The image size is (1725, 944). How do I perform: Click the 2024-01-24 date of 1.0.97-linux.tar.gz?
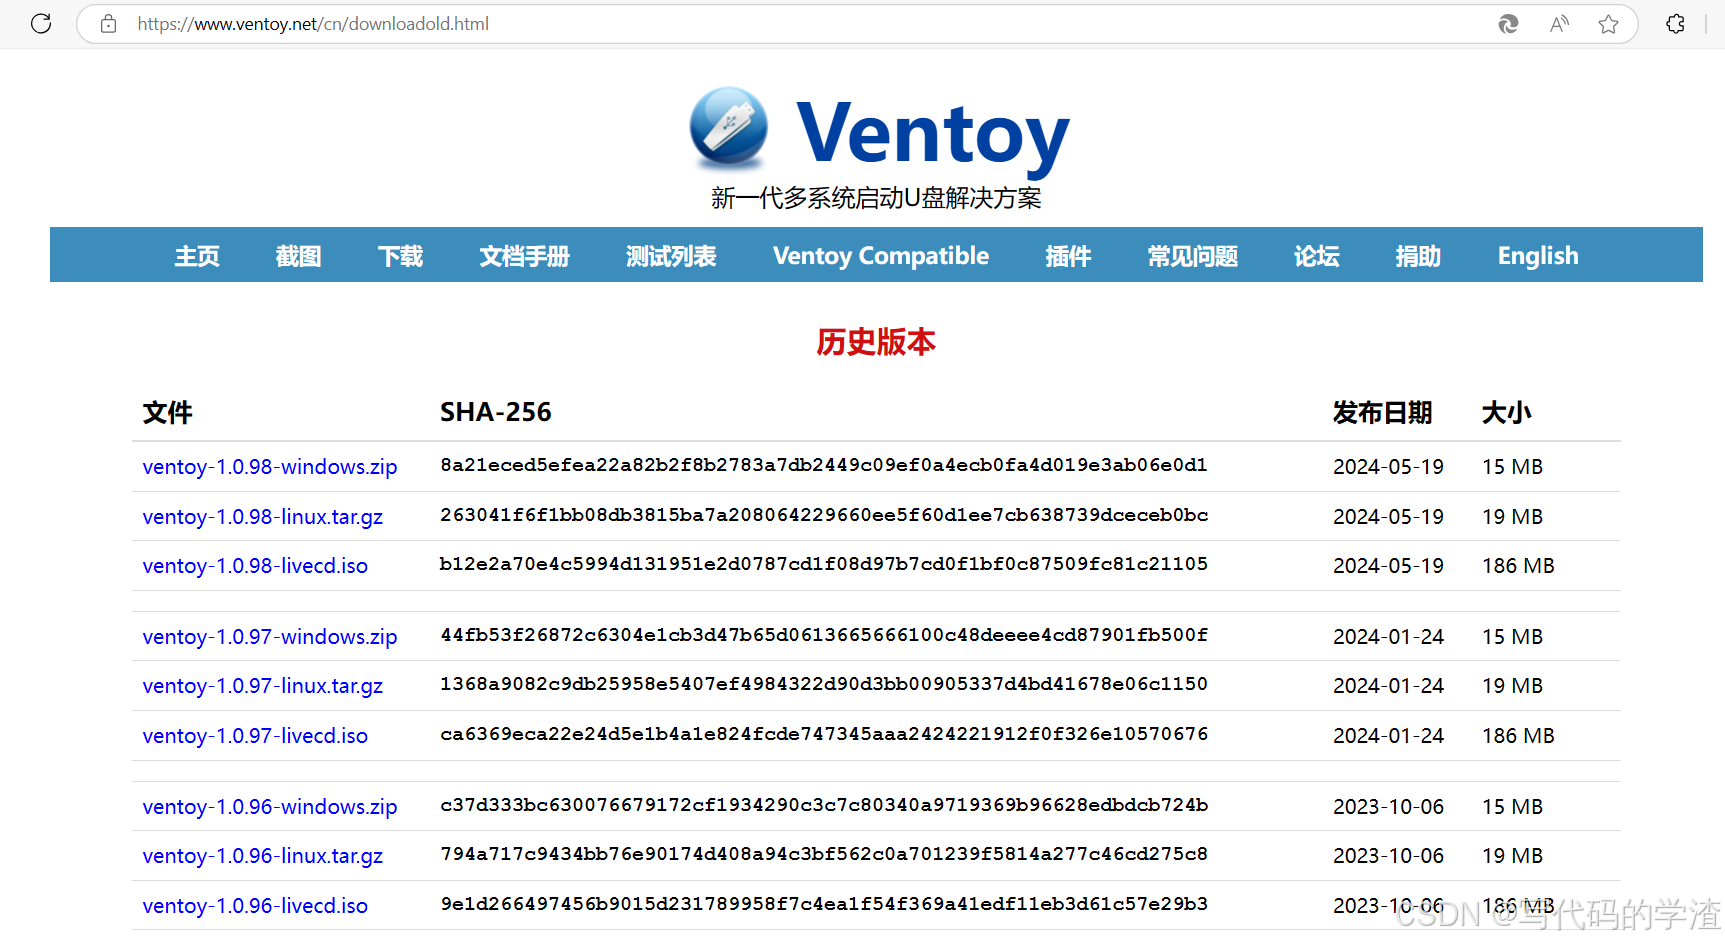(x=1388, y=686)
